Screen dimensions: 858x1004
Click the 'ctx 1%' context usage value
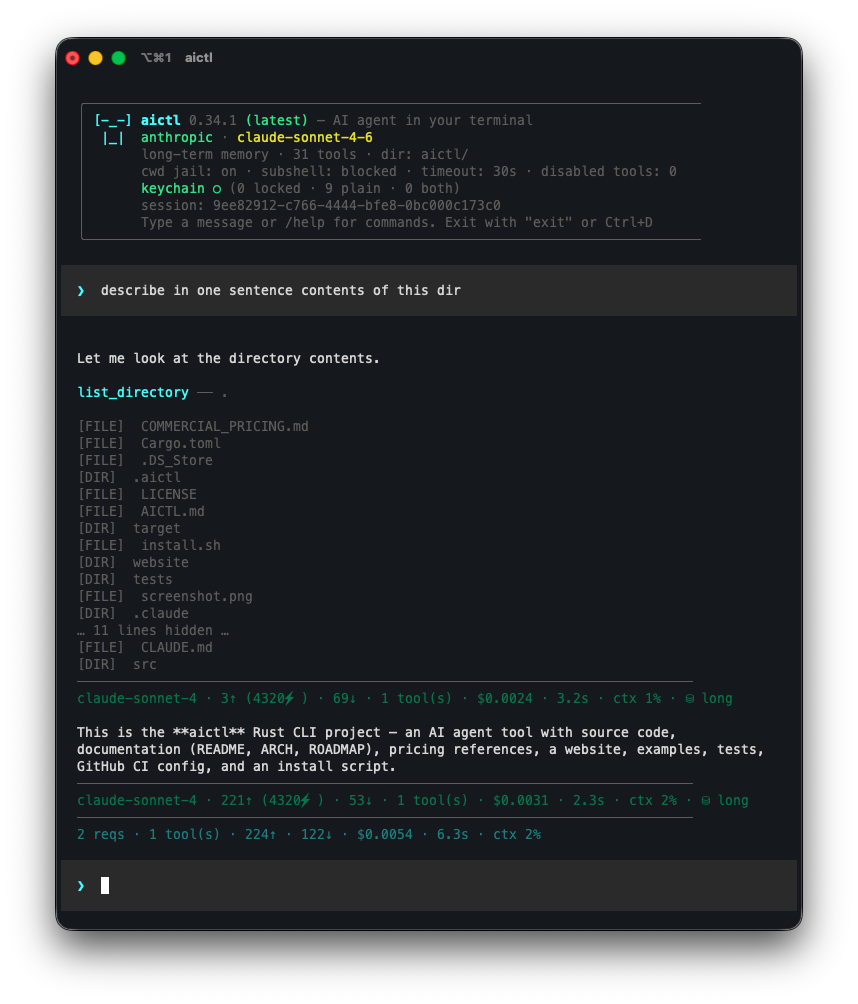click(x=637, y=698)
